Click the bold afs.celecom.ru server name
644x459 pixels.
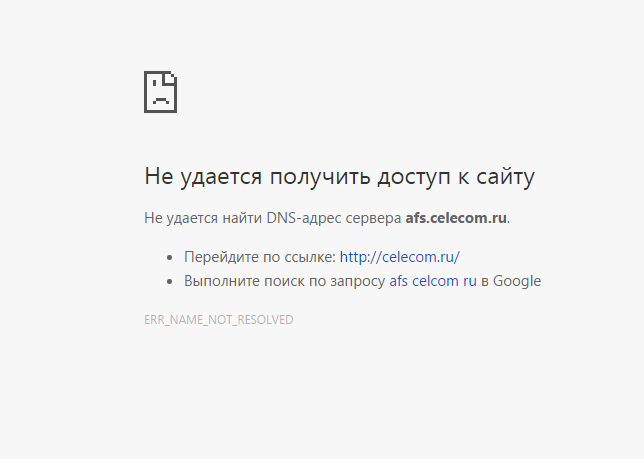456,218
